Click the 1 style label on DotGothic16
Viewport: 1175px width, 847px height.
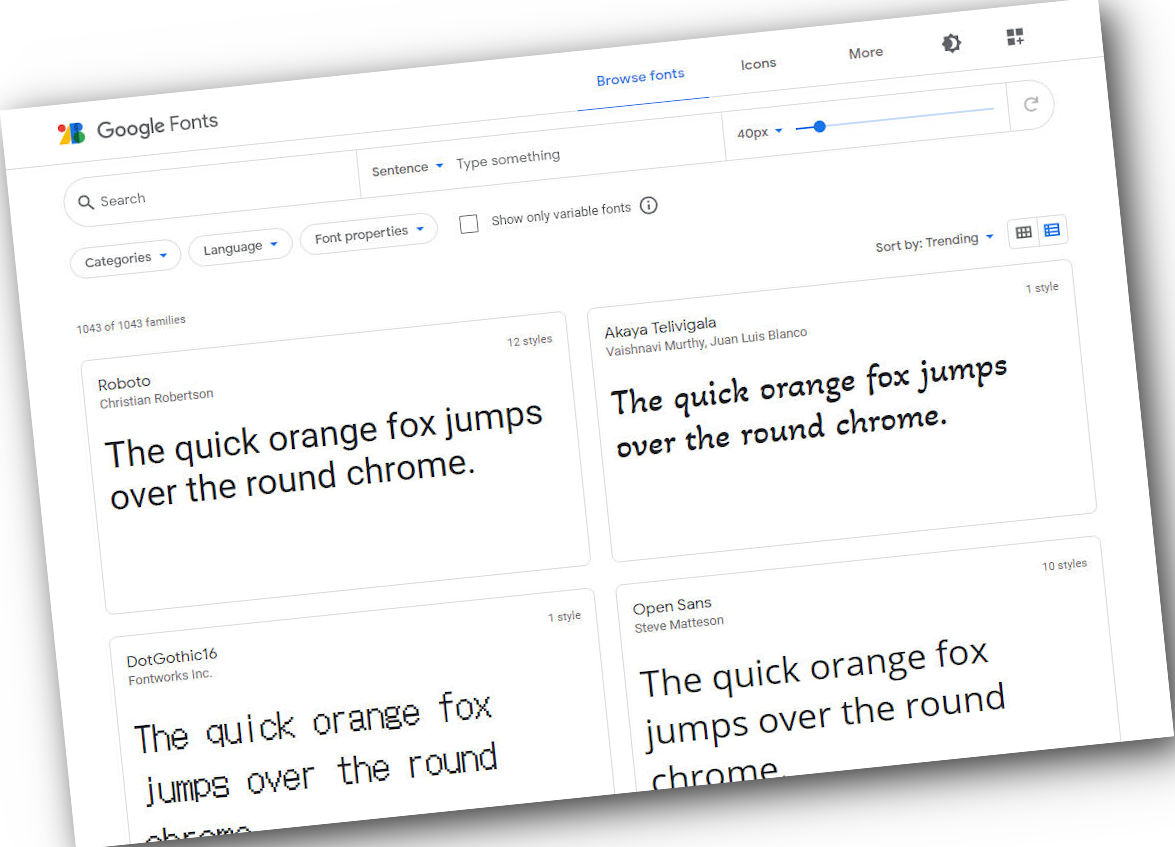[x=564, y=617]
